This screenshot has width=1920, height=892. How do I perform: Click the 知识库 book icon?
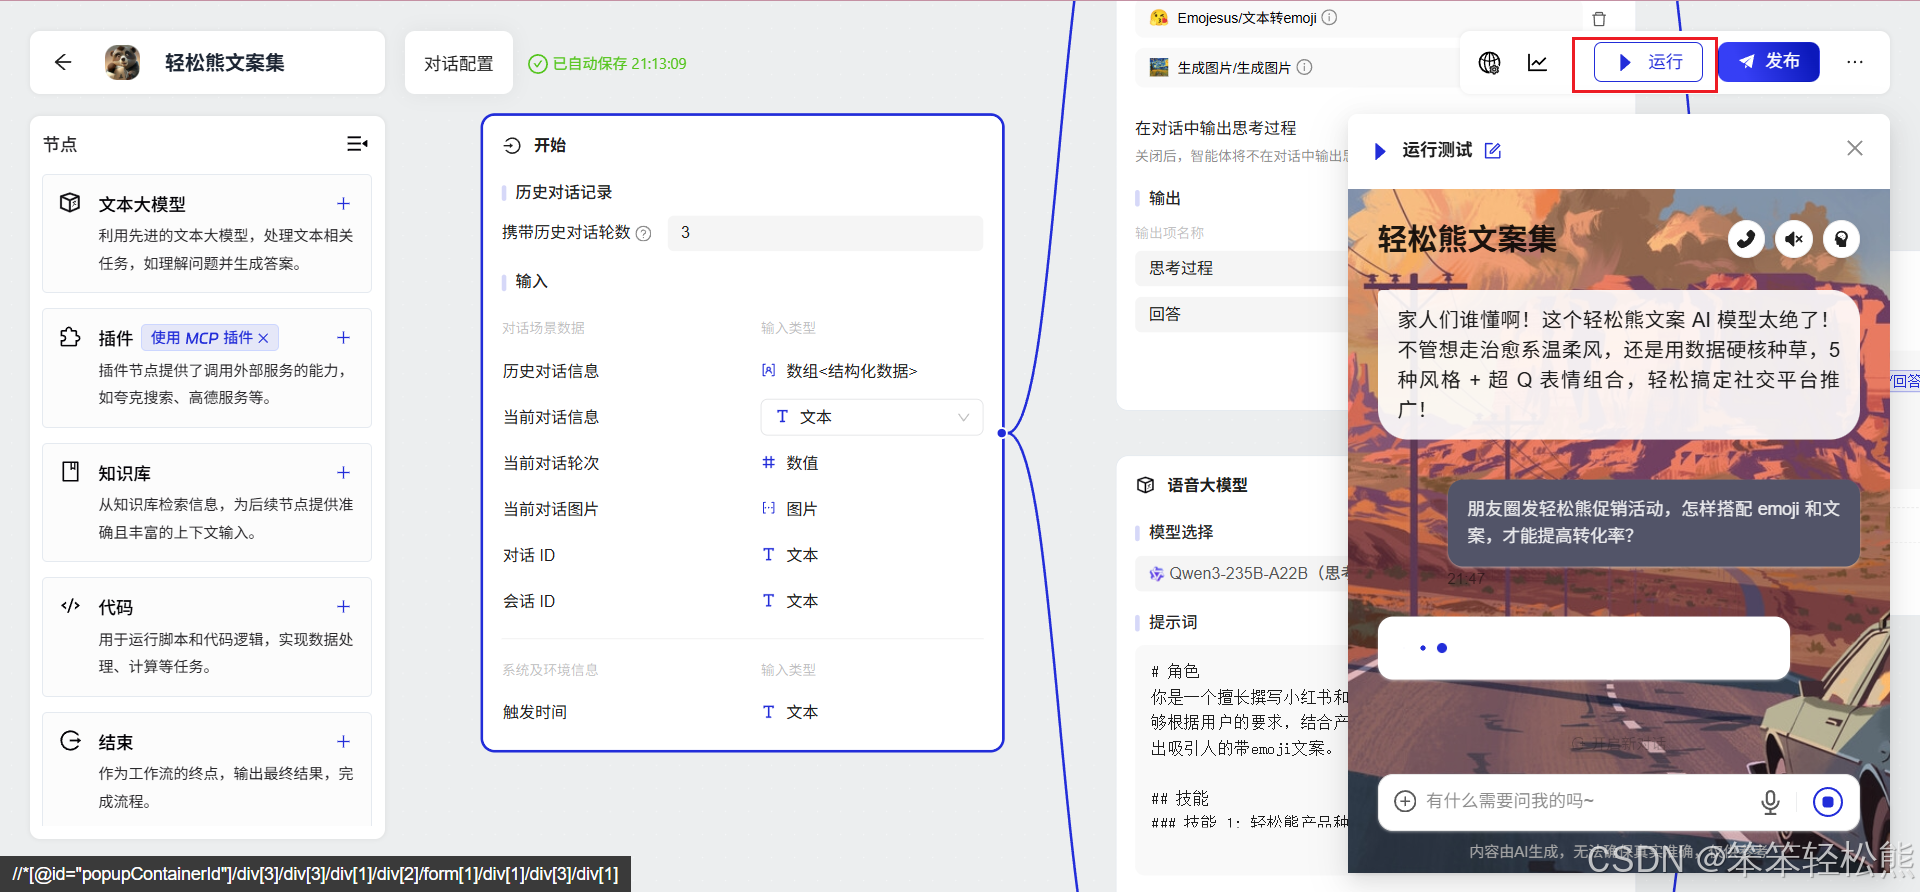pyautogui.click(x=70, y=471)
